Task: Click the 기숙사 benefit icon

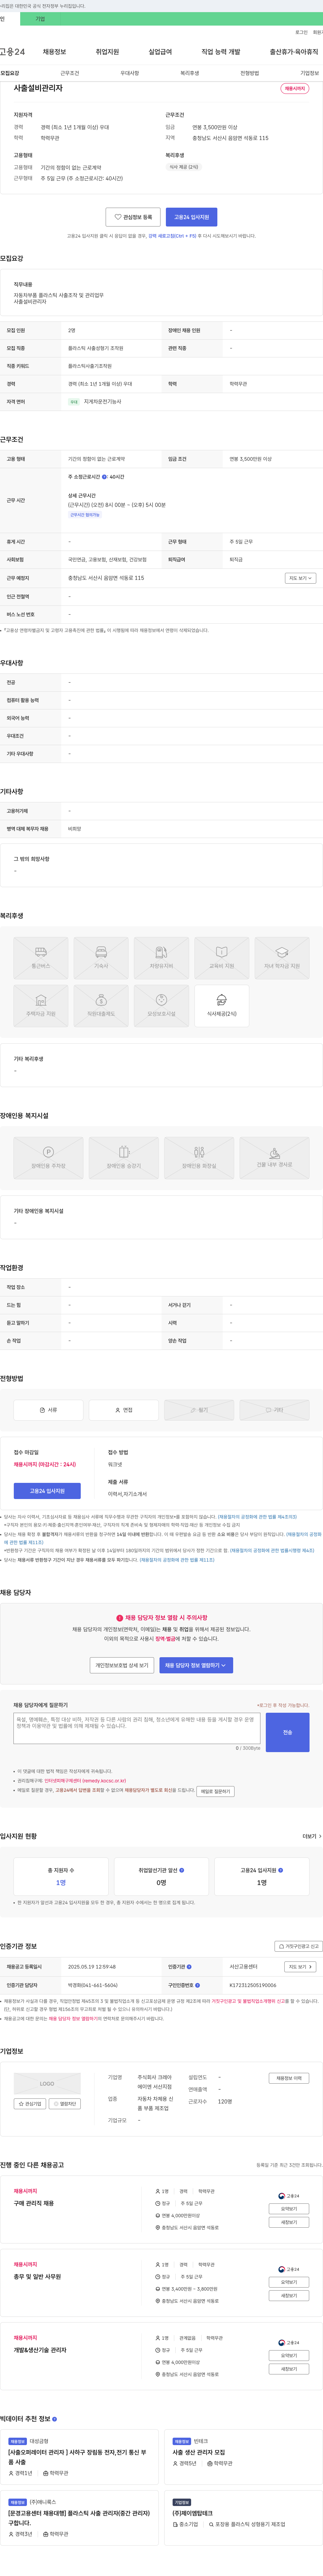Action: (101, 957)
